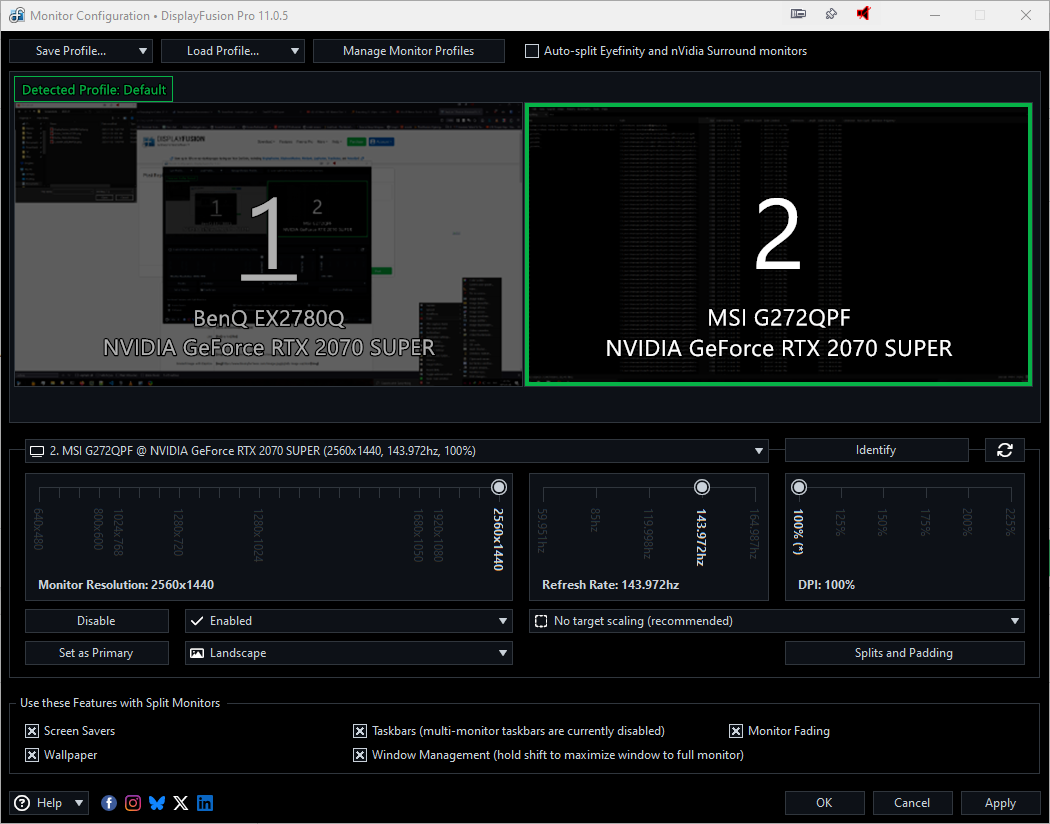
Task: Open the X social icon link
Action: (181, 803)
